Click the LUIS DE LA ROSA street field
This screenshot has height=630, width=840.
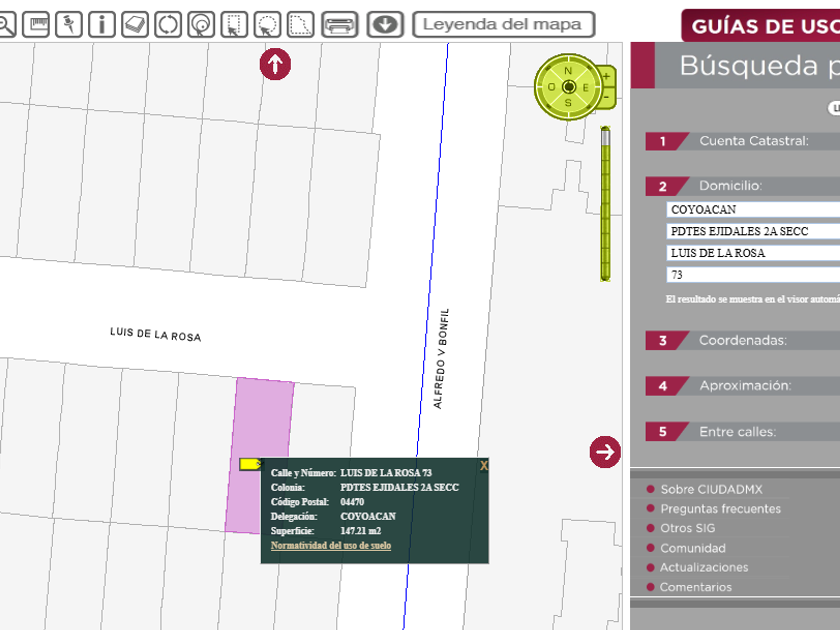(x=752, y=253)
